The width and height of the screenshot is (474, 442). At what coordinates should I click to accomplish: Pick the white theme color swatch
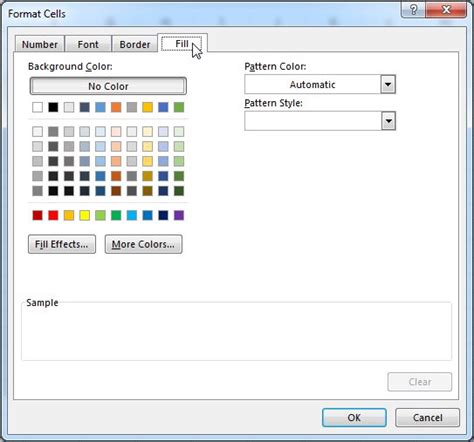click(x=37, y=107)
